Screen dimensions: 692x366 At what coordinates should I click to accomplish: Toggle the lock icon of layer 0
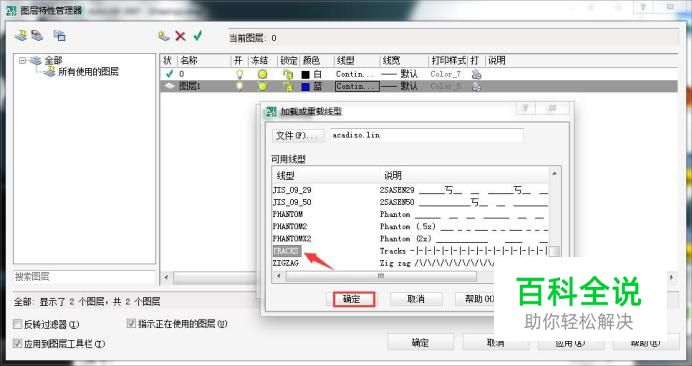288,75
